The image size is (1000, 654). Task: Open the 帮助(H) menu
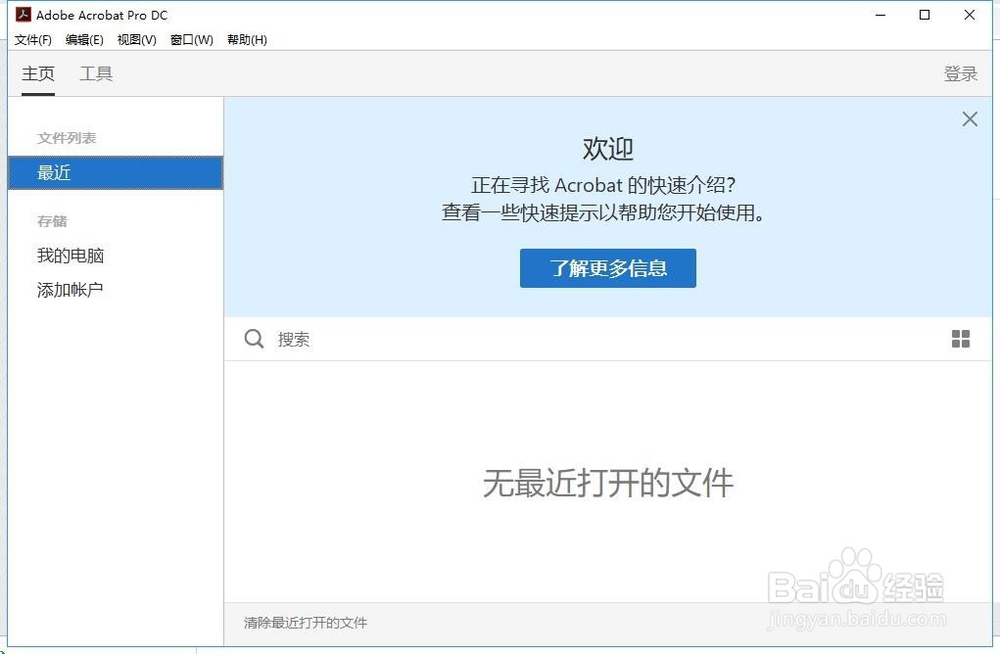(x=247, y=40)
